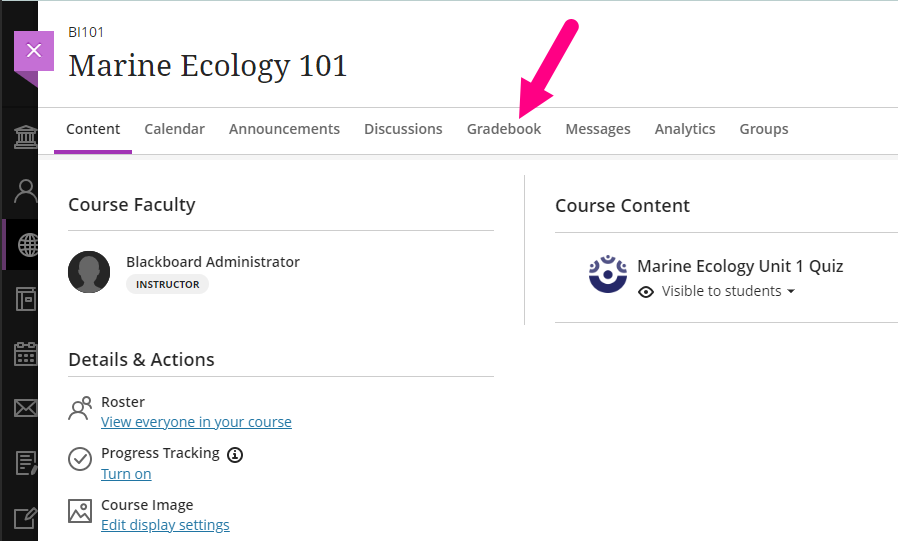The image size is (898, 541).
Task: Open the Calendar icon in the left sidebar
Action: [25, 354]
